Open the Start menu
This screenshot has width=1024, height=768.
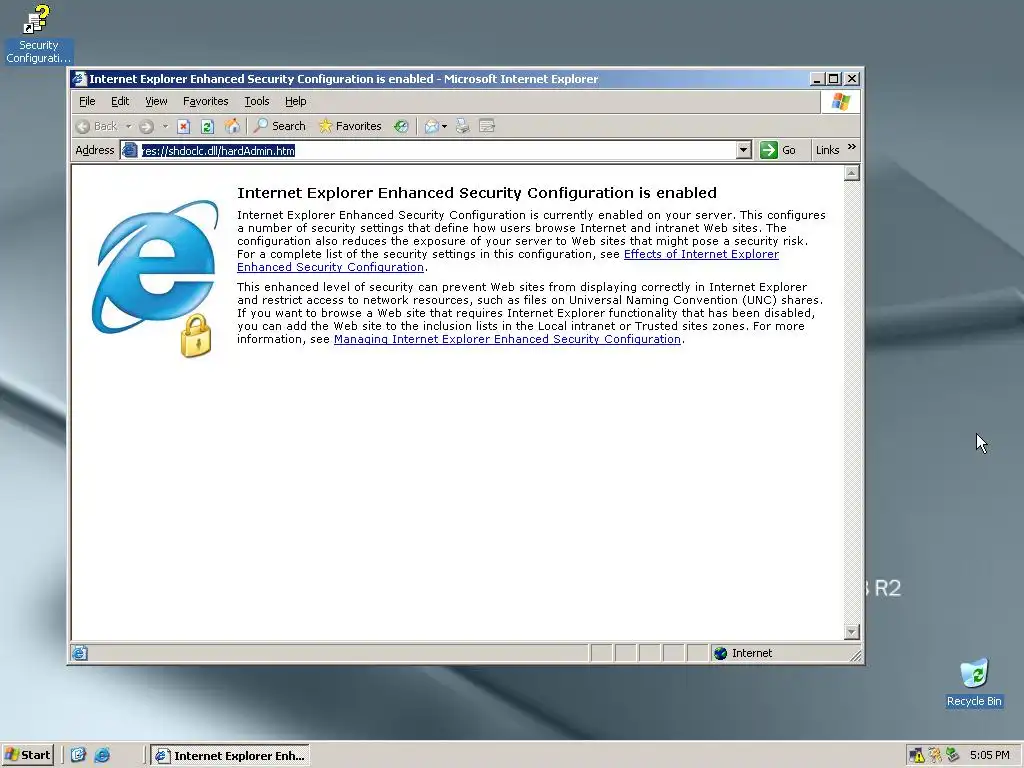click(28, 755)
